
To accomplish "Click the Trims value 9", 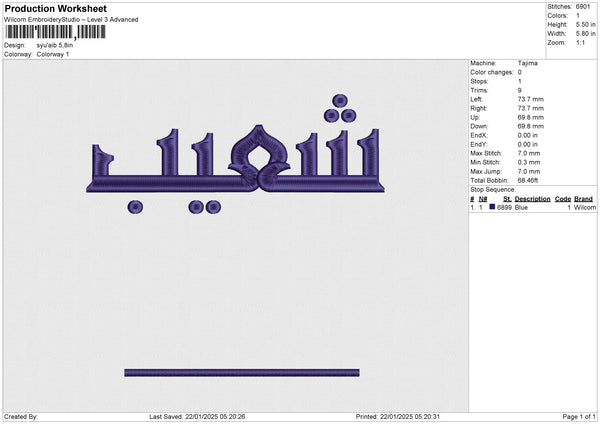I will [x=520, y=90].
